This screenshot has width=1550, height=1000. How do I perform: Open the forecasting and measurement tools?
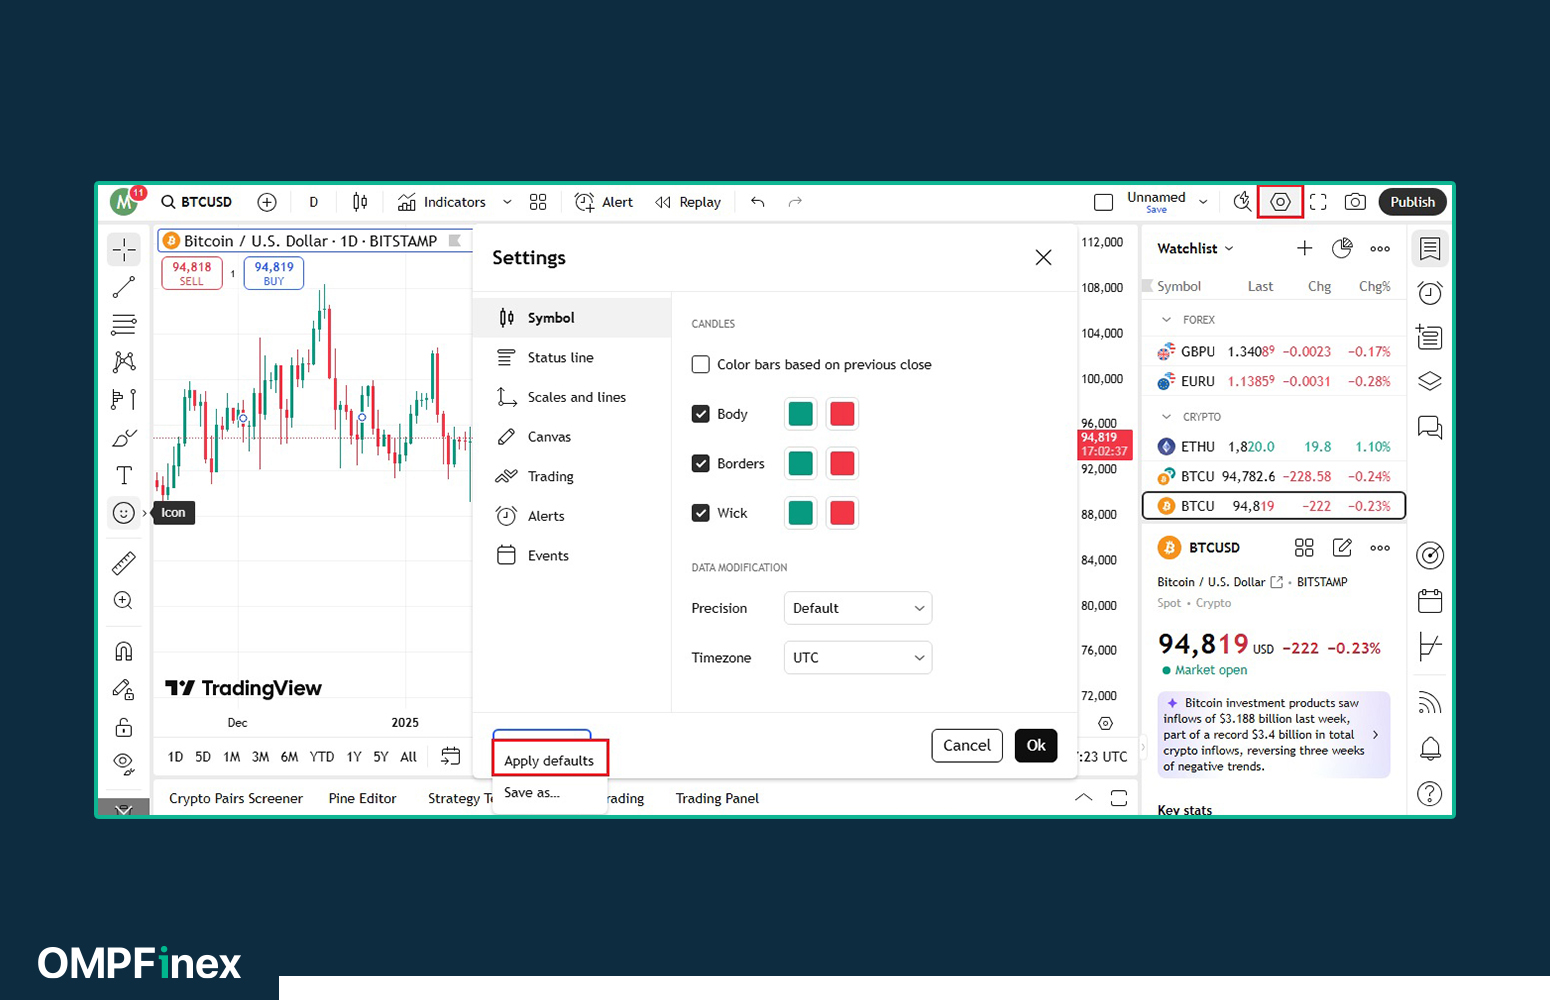coord(124,399)
